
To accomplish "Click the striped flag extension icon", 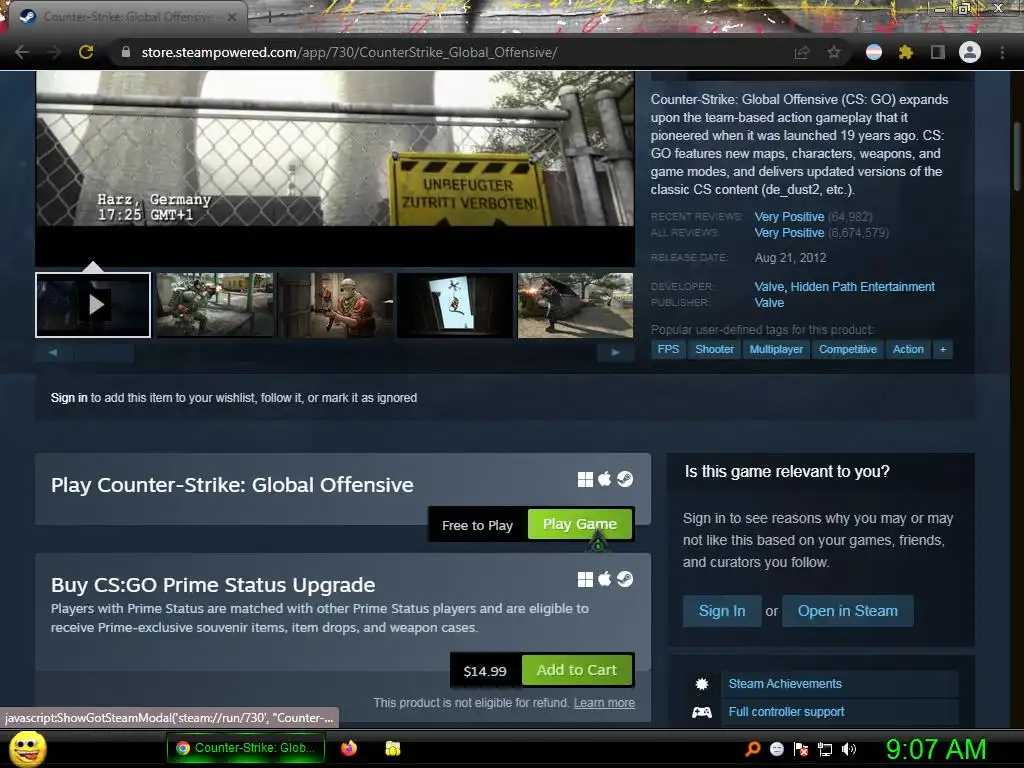I will [874, 52].
